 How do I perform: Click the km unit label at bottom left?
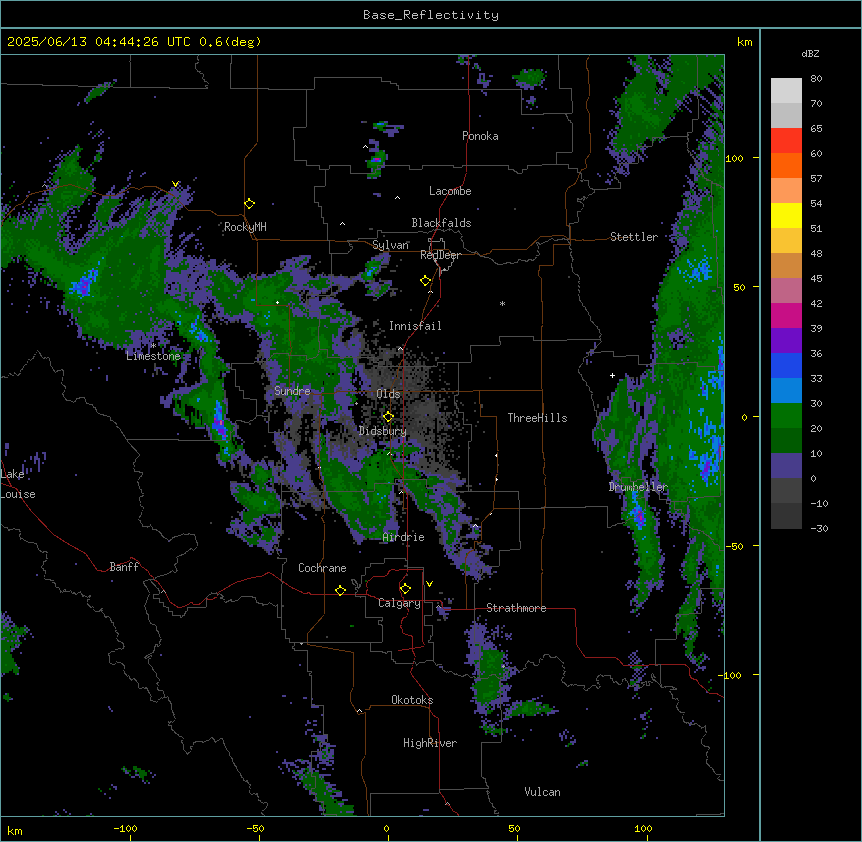pos(15,831)
